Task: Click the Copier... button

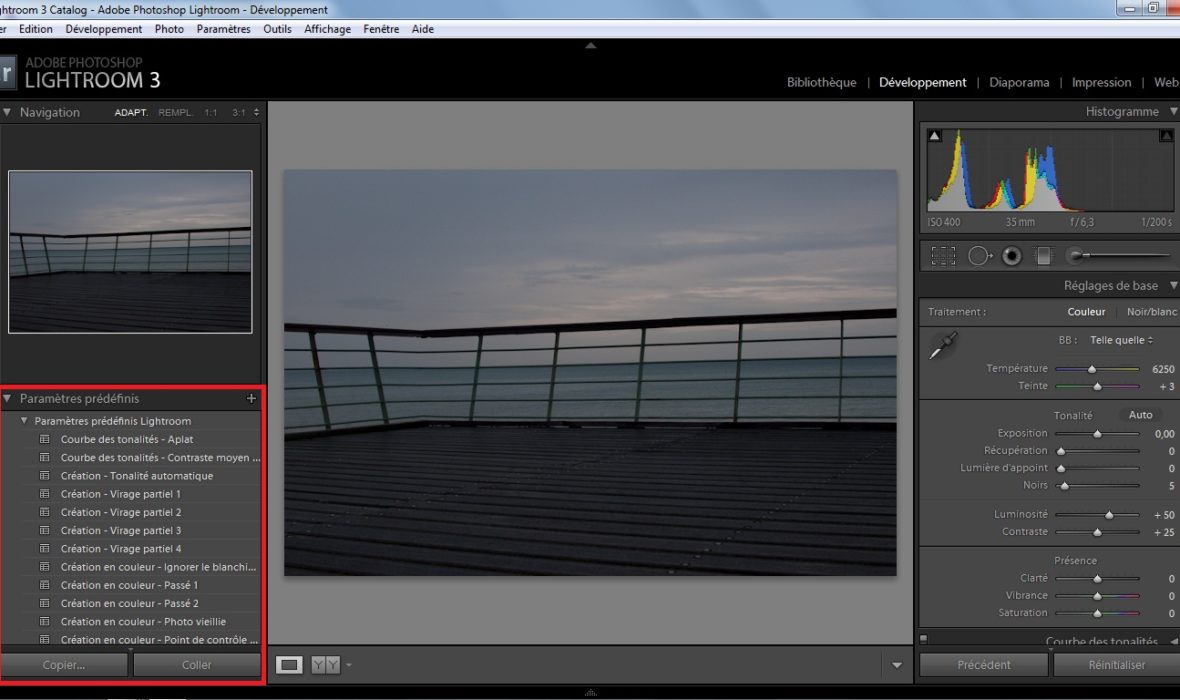Action: pyautogui.click(x=64, y=665)
